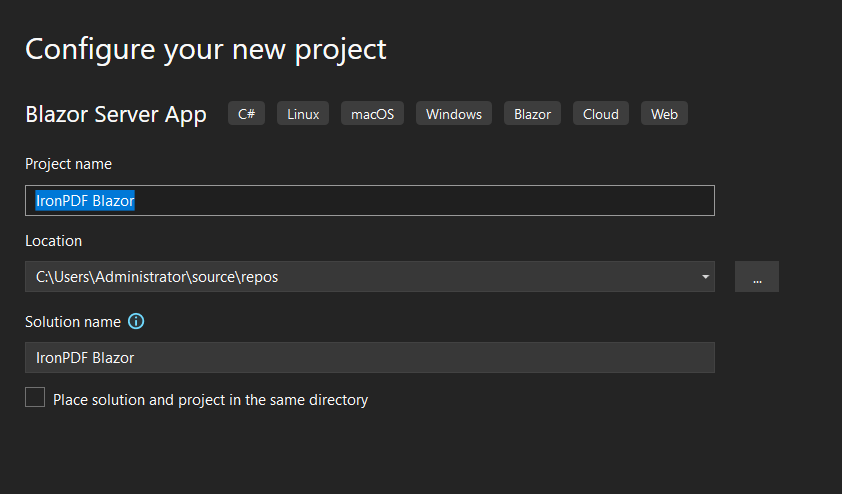Viewport: 842px width, 494px height.
Task: Click the Solution name label text
Action: point(73,322)
